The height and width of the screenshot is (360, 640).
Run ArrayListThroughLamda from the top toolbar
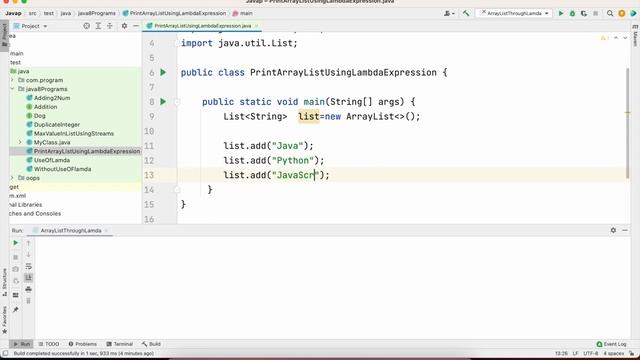click(x=561, y=13)
